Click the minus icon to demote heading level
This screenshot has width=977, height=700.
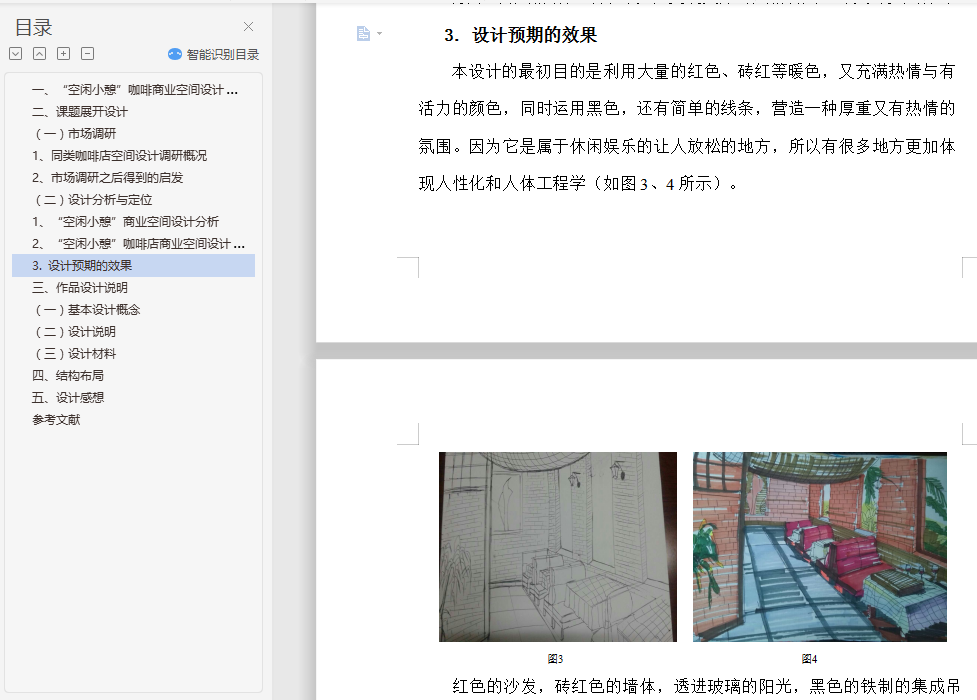[88, 54]
